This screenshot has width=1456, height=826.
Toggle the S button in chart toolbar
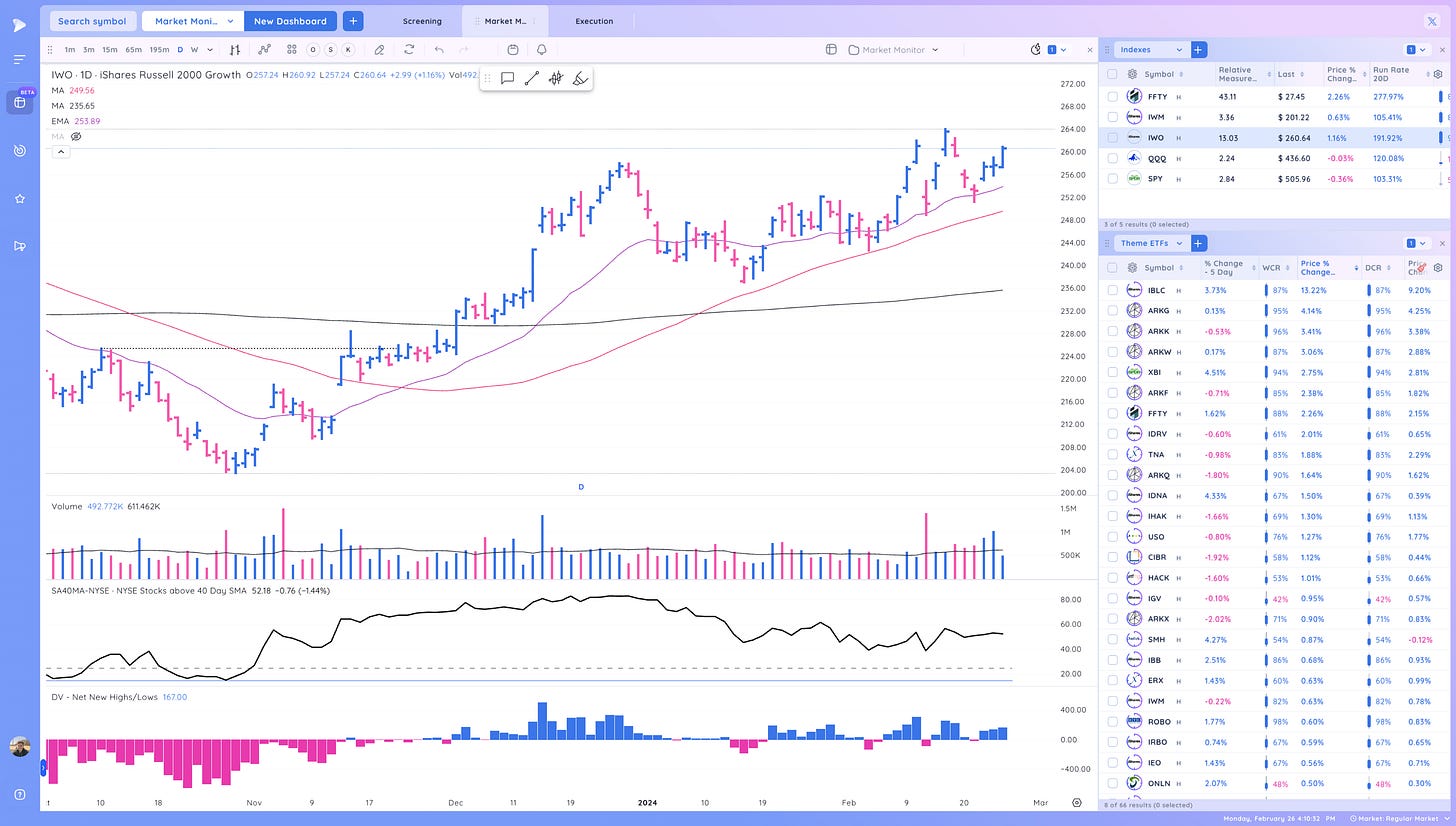pyautogui.click(x=330, y=49)
